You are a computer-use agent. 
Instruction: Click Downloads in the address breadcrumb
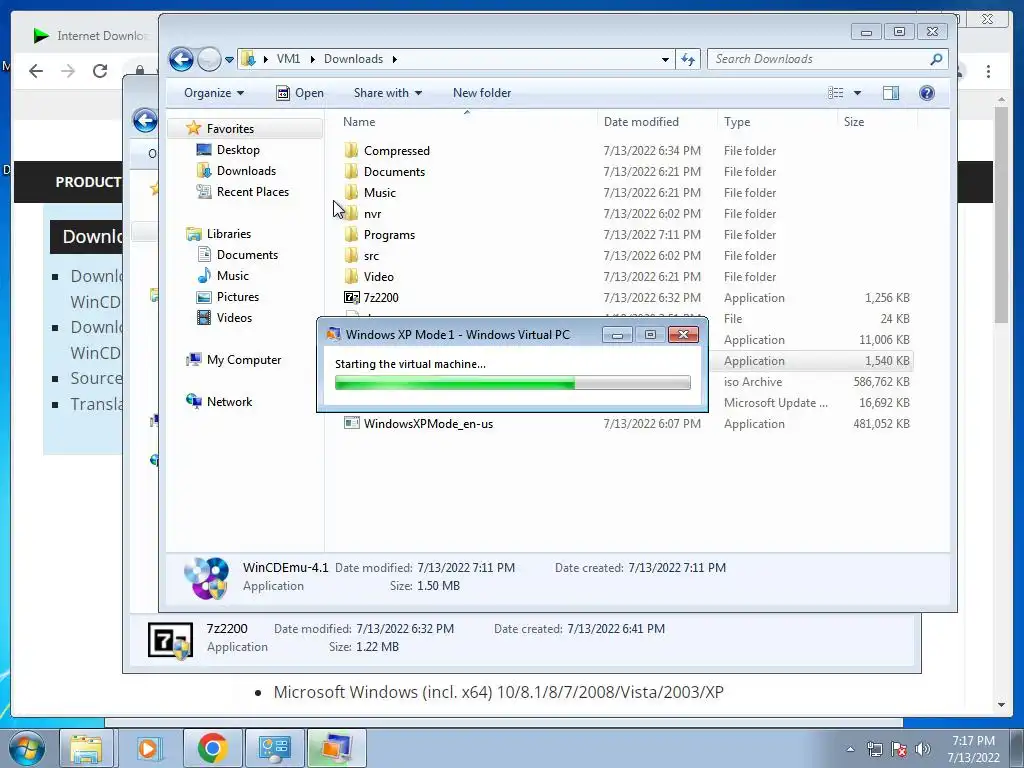click(353, 59)
